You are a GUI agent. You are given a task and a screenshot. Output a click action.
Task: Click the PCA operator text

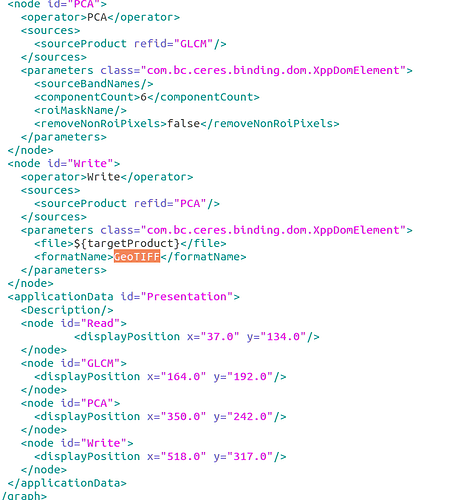pyautogui.click(x=97, y=17)
